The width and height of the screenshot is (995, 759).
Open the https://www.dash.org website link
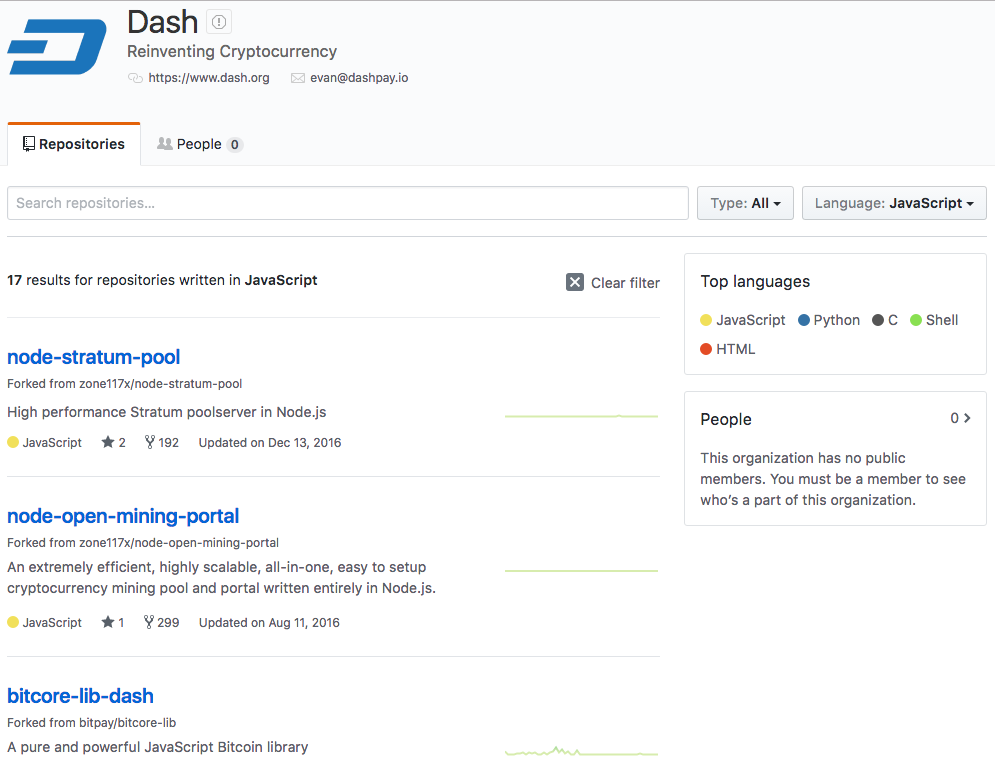(209, 78)
